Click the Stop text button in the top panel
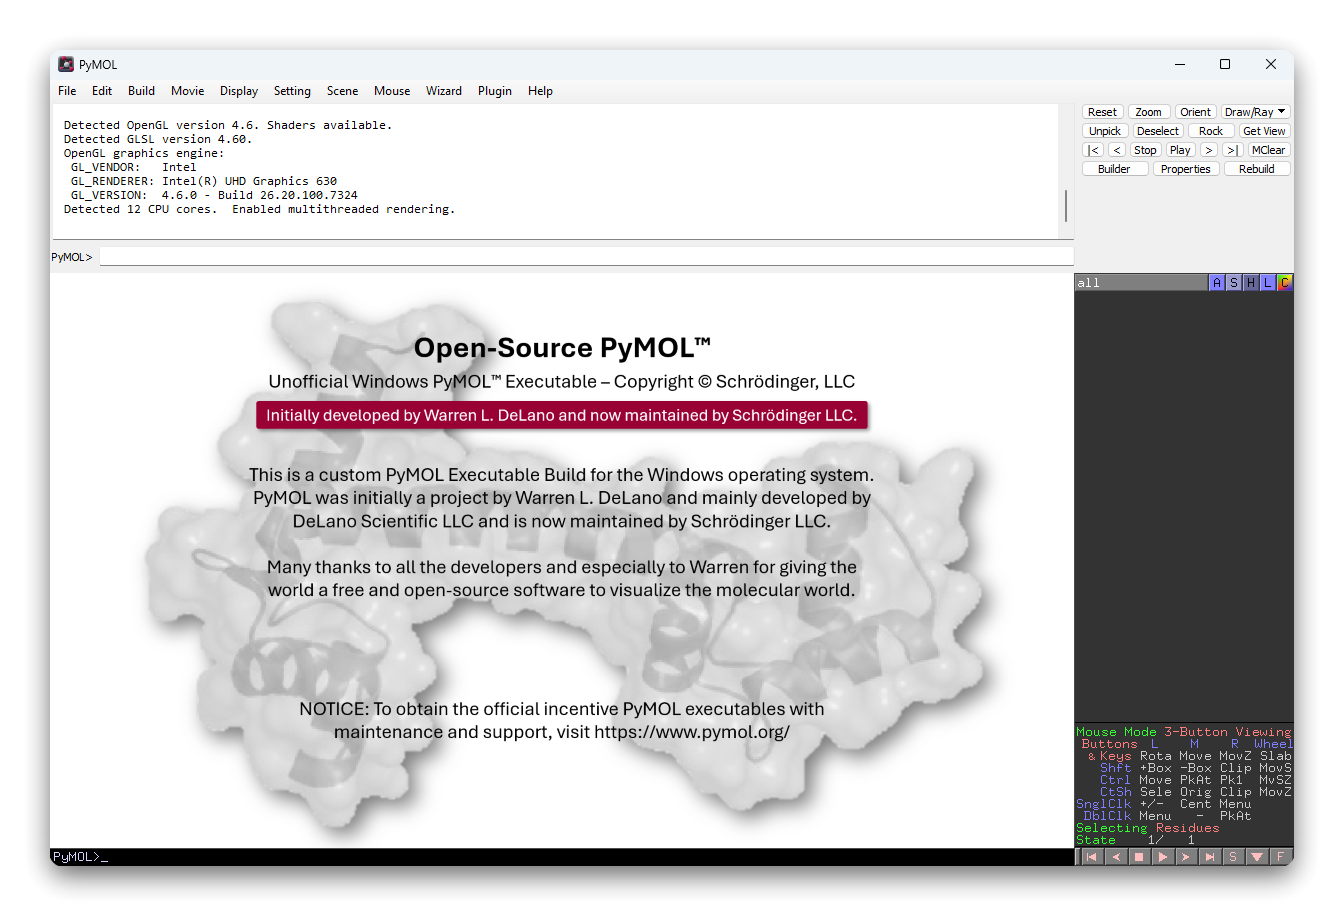Viewport: 1344px width, 916px height. (1145, 150)
